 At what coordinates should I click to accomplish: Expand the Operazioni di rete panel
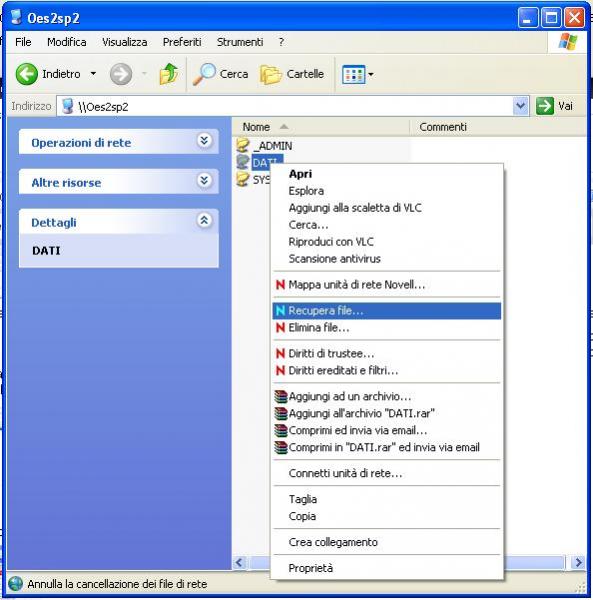click(204, 141)
